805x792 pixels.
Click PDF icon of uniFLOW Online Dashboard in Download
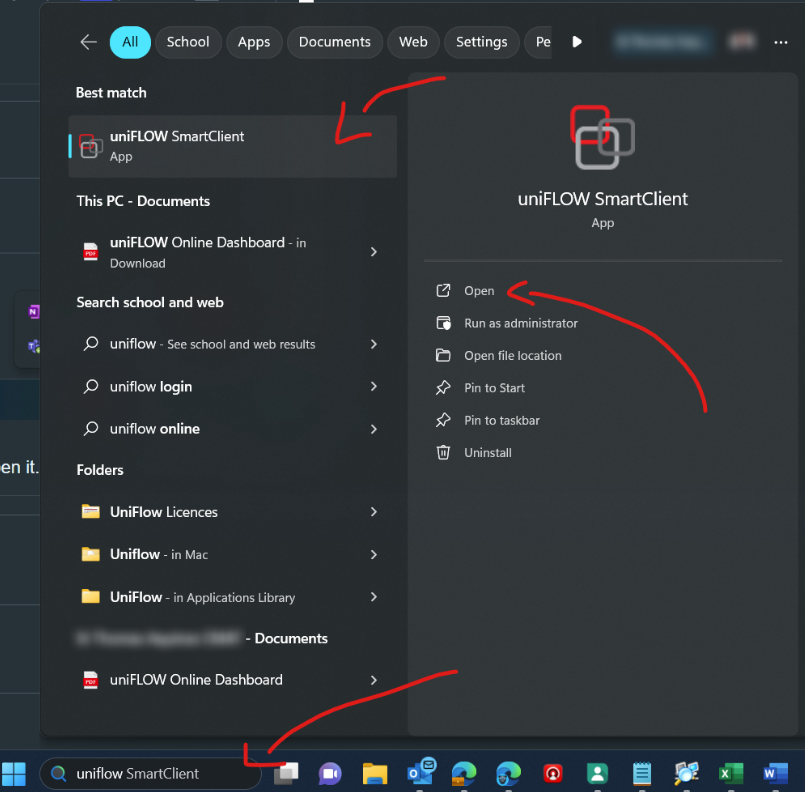(90, 252)
